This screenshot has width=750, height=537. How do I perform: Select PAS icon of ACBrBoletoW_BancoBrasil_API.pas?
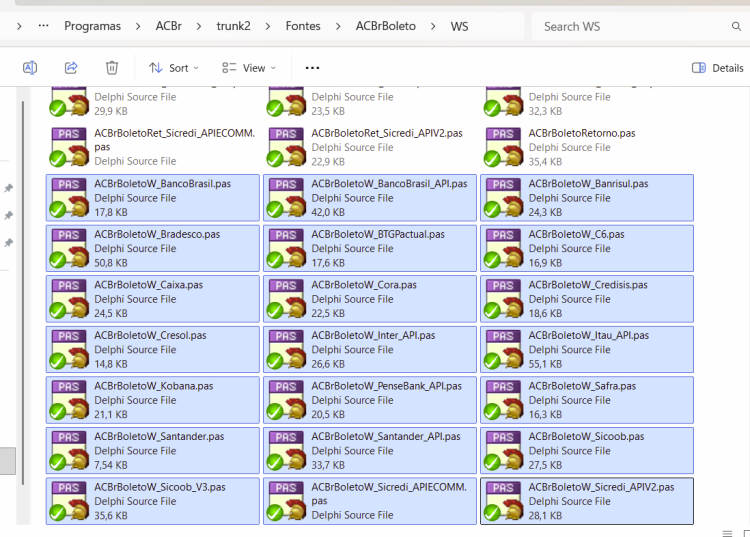tap(287, 198)
